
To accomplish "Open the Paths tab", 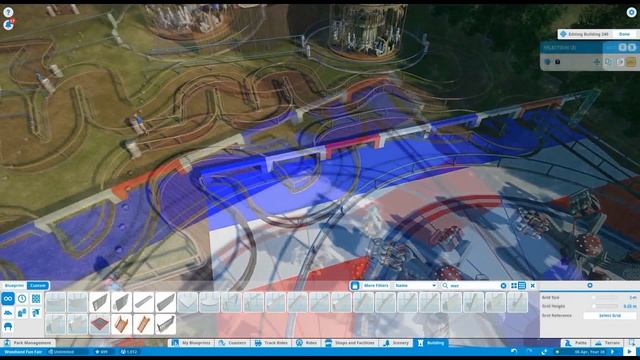I will click(x=576, y=343).
